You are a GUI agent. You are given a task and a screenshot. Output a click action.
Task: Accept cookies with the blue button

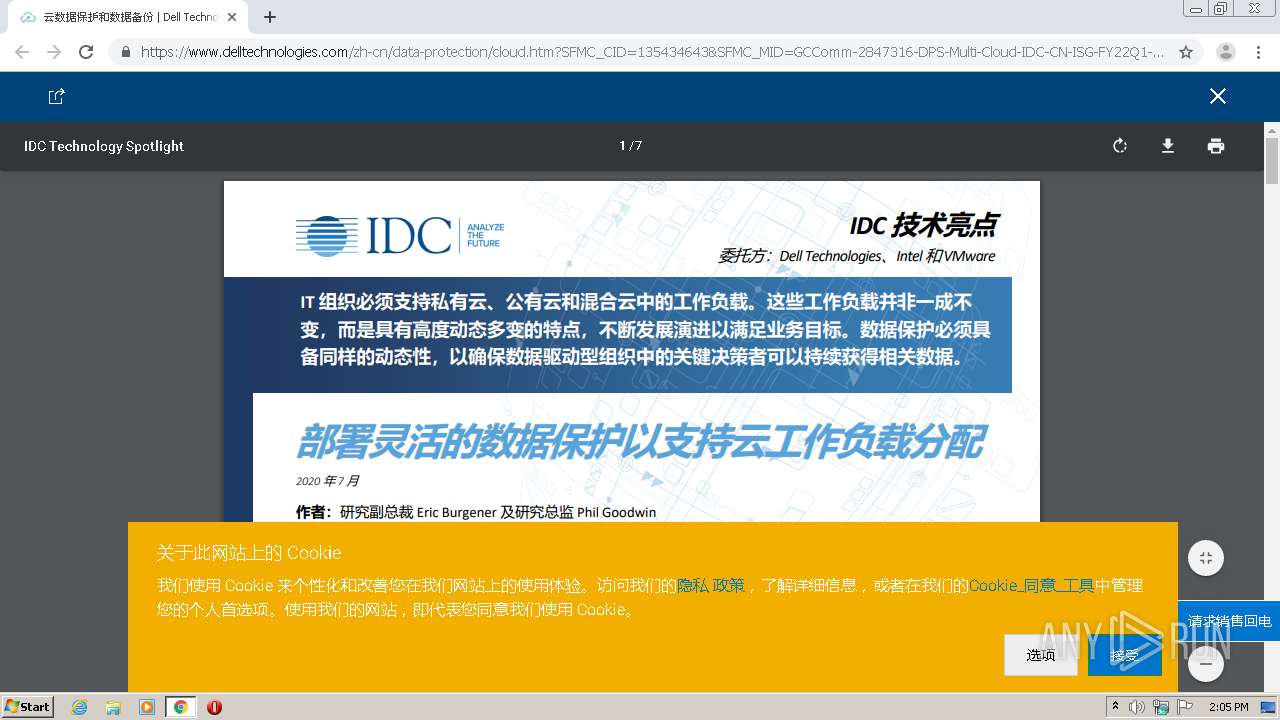click(x=1125, y=655)
